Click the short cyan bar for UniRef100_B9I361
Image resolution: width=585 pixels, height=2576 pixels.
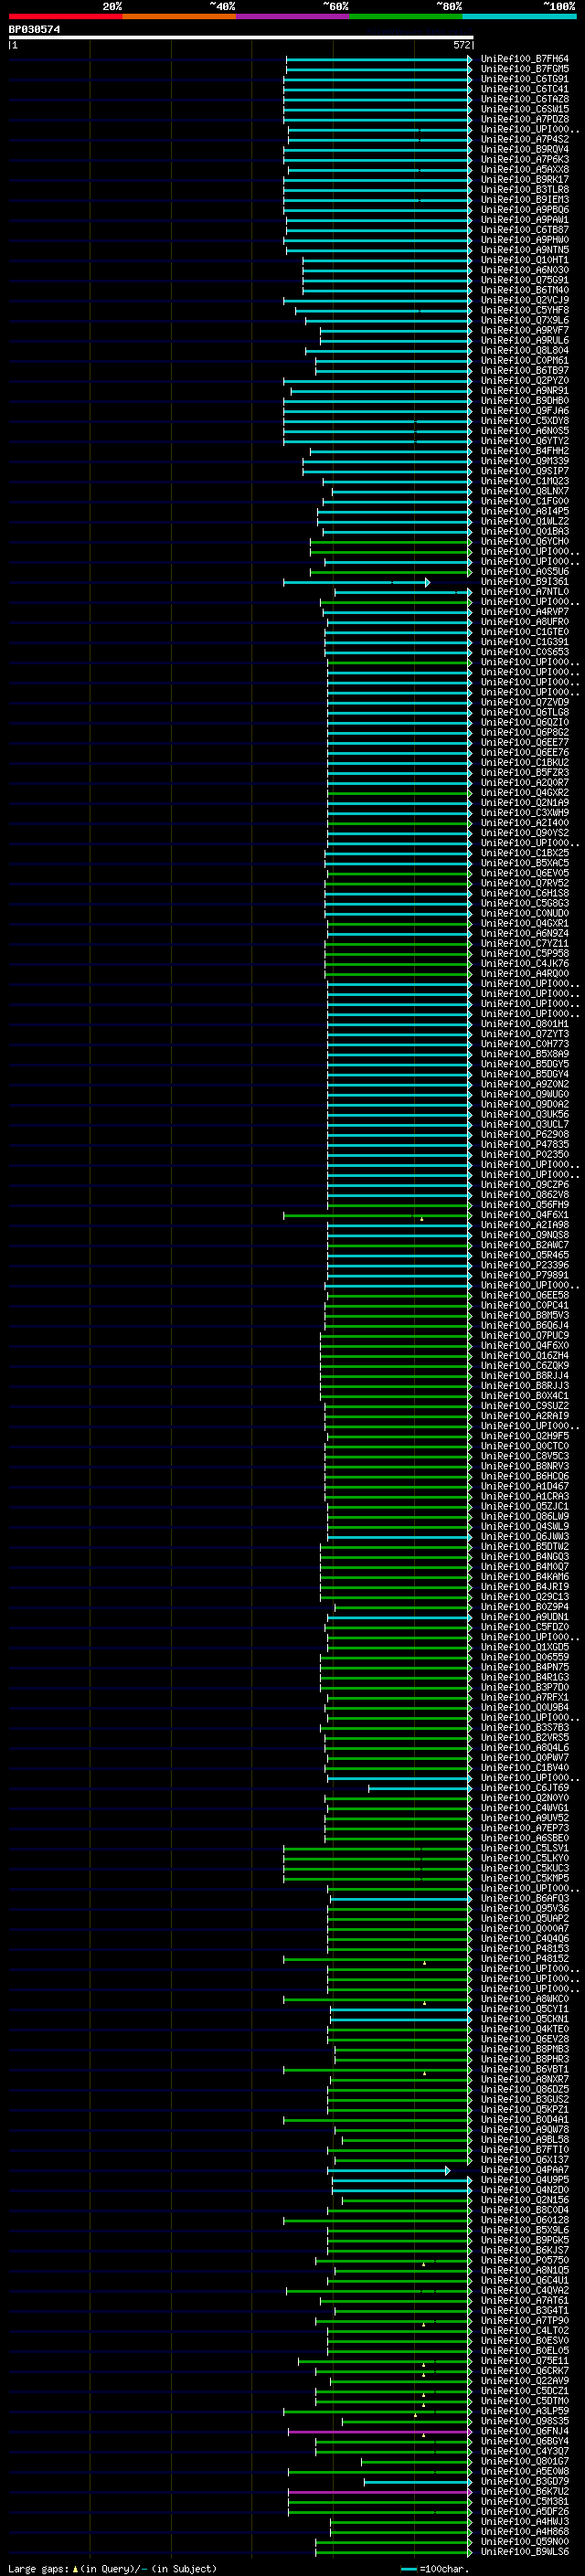click(357, 582)
